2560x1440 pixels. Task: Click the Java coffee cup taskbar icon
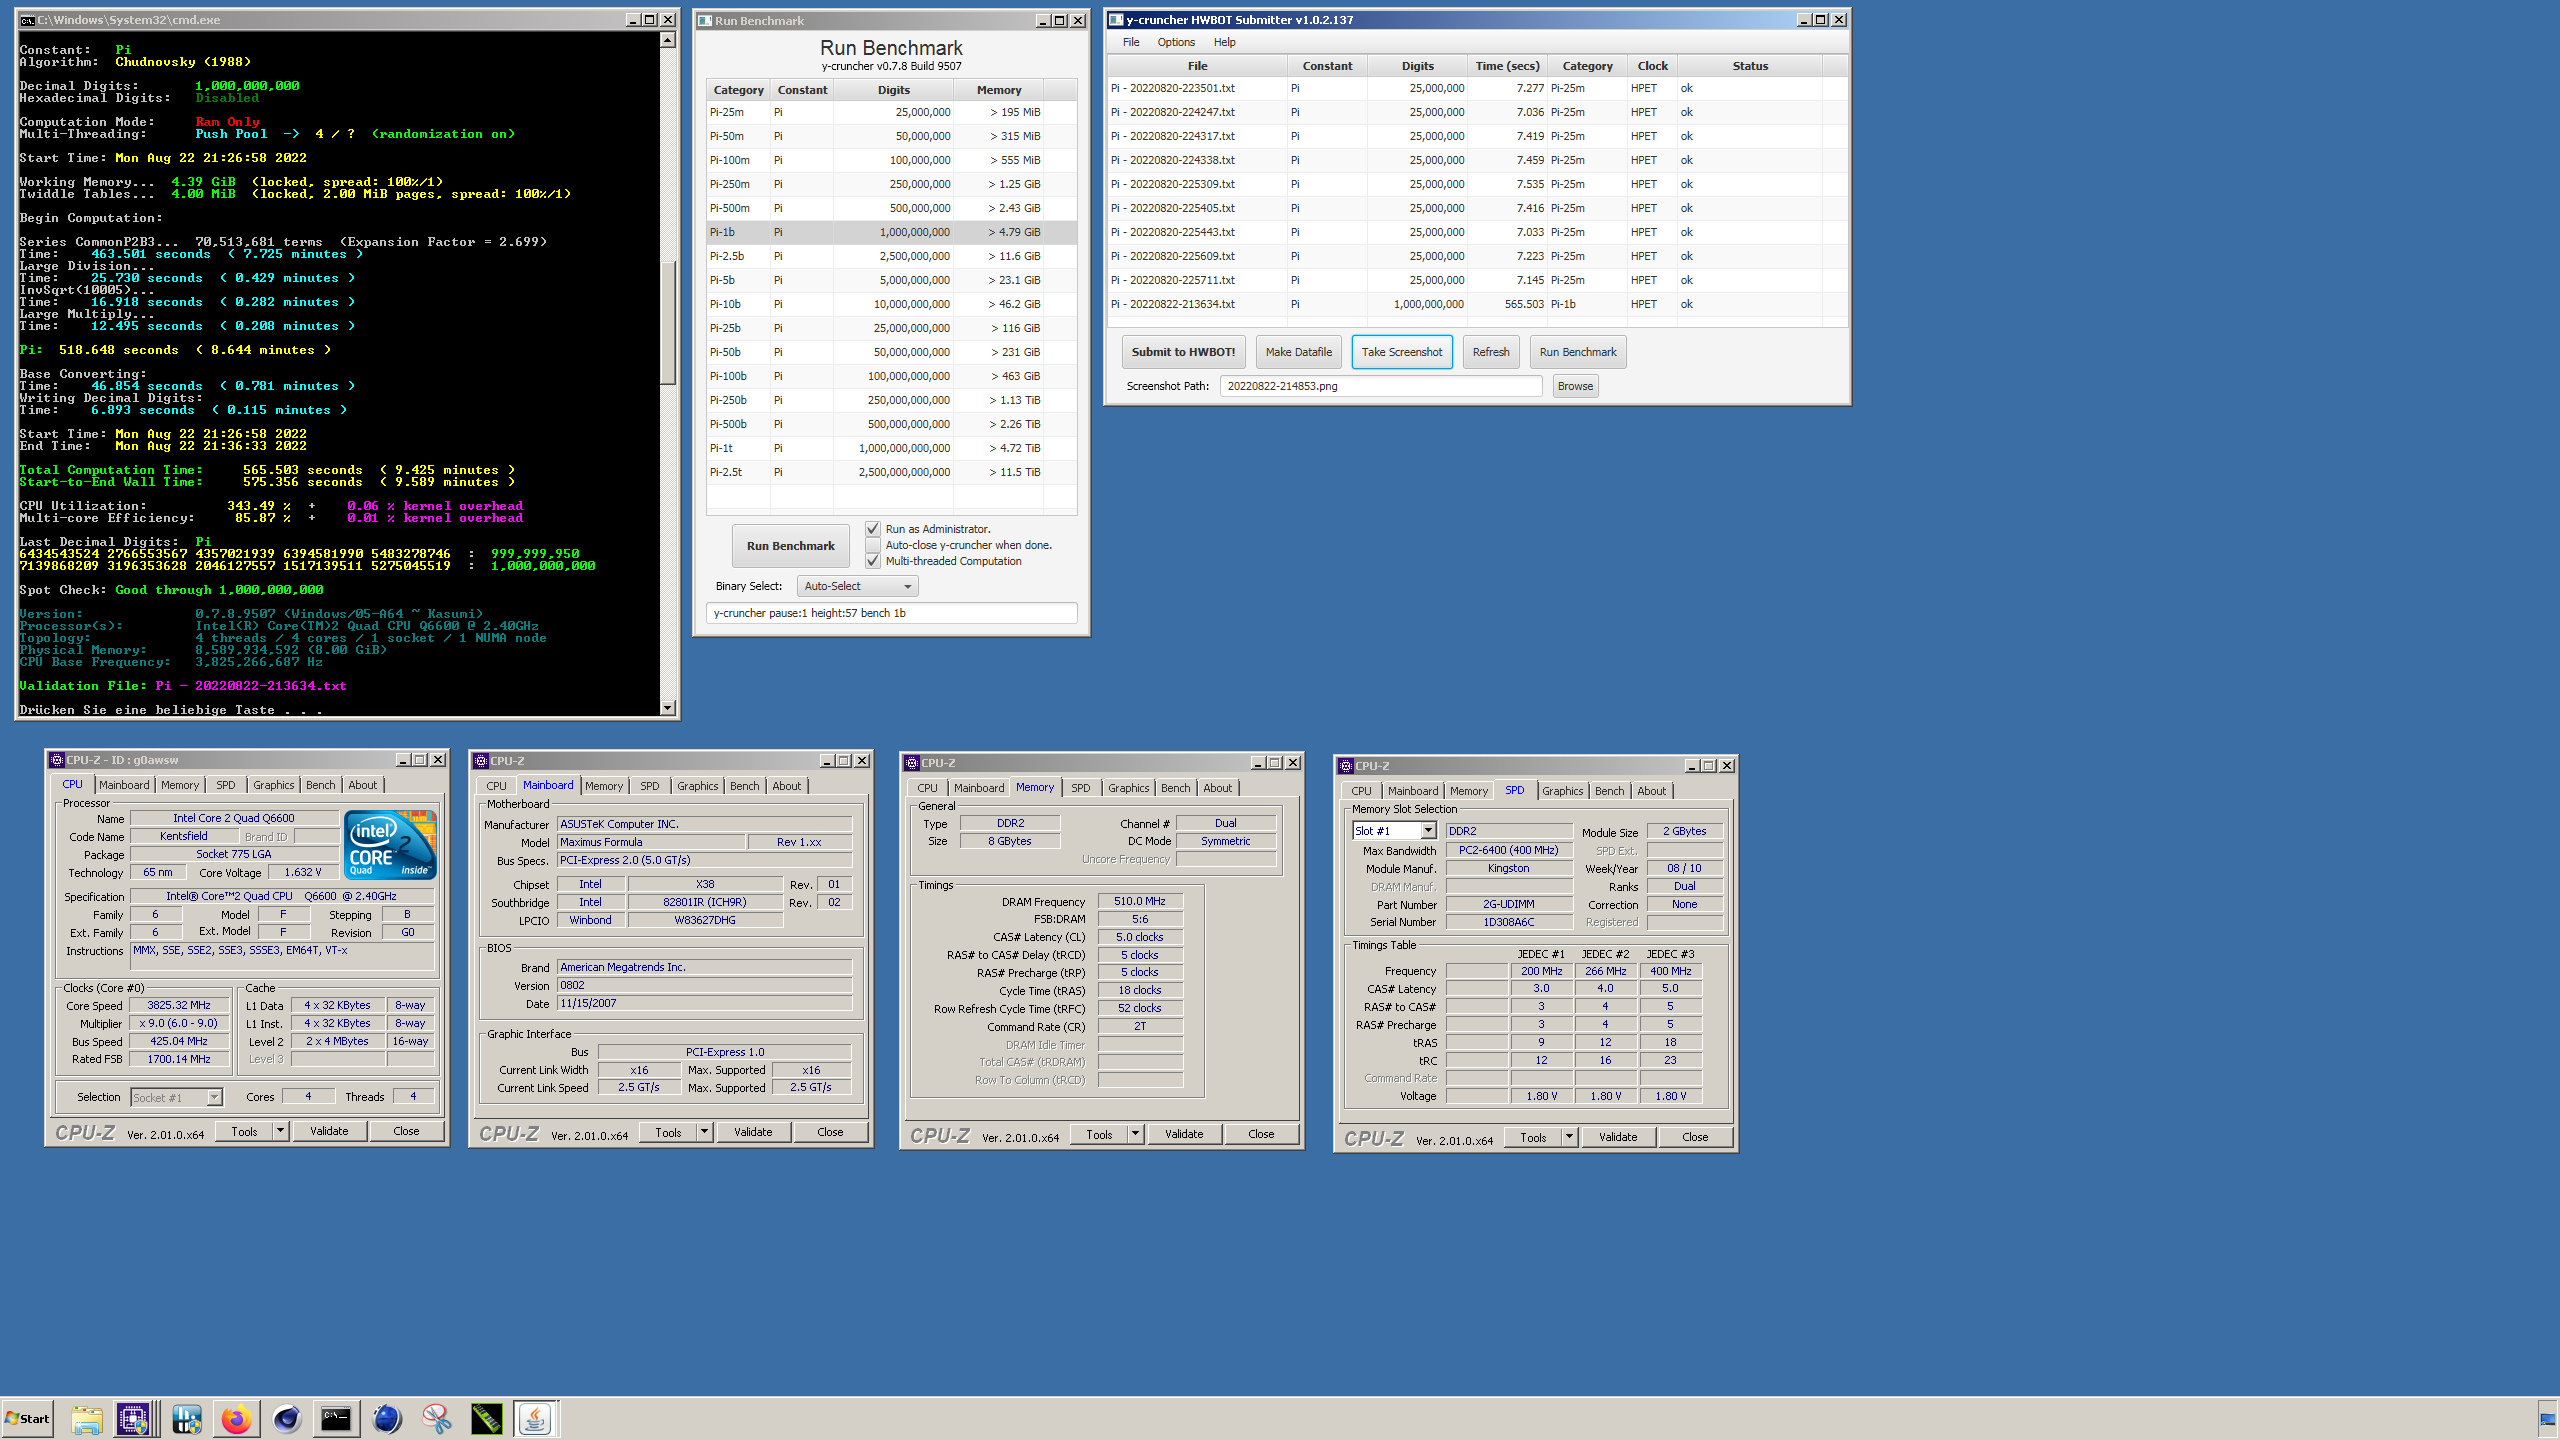click(535, 1418)
